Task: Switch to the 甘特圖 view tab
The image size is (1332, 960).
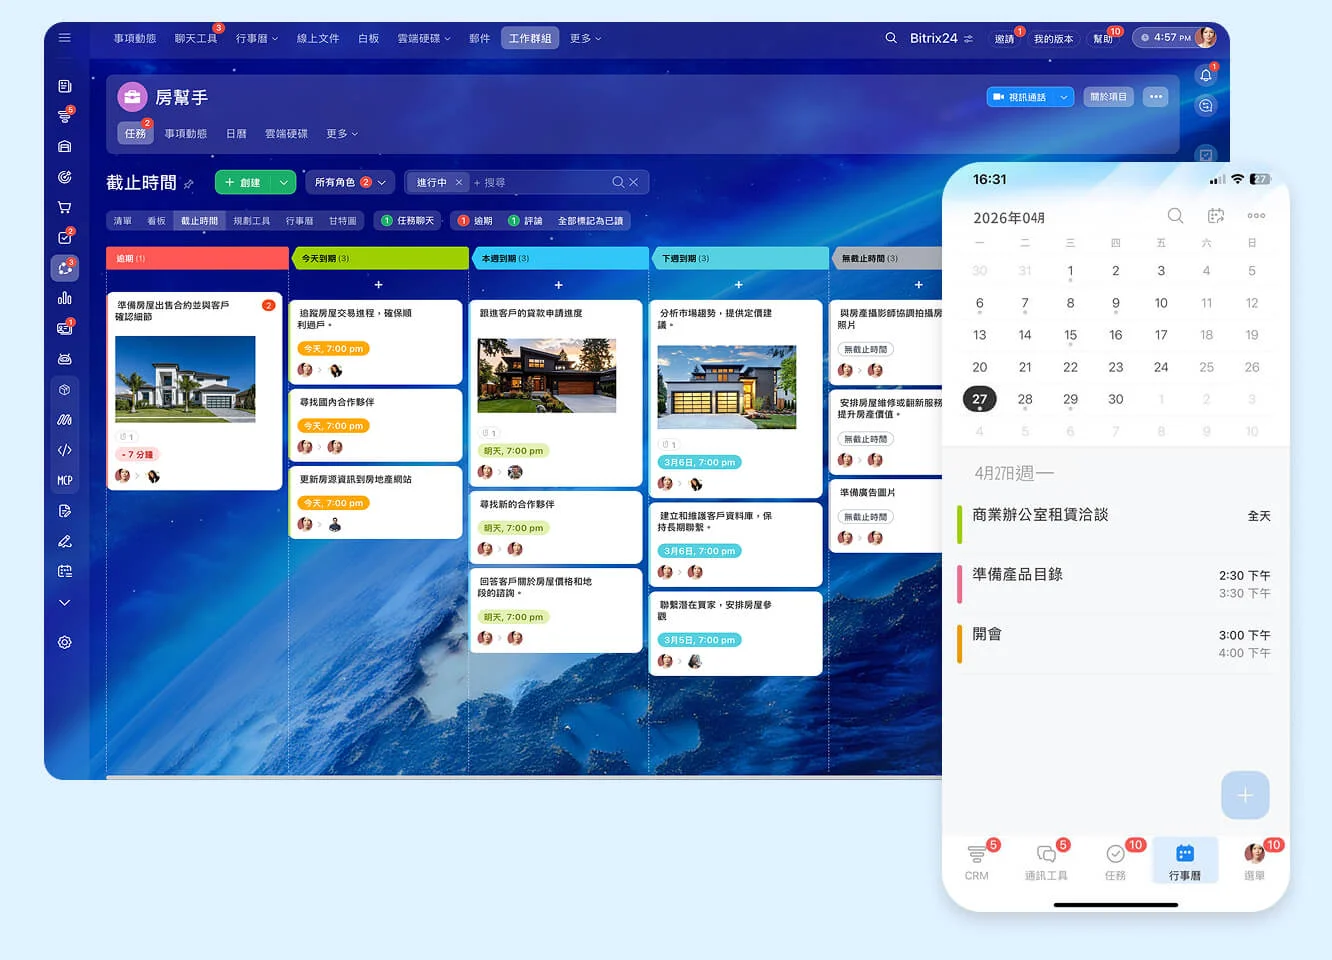Action: (343, 220)
